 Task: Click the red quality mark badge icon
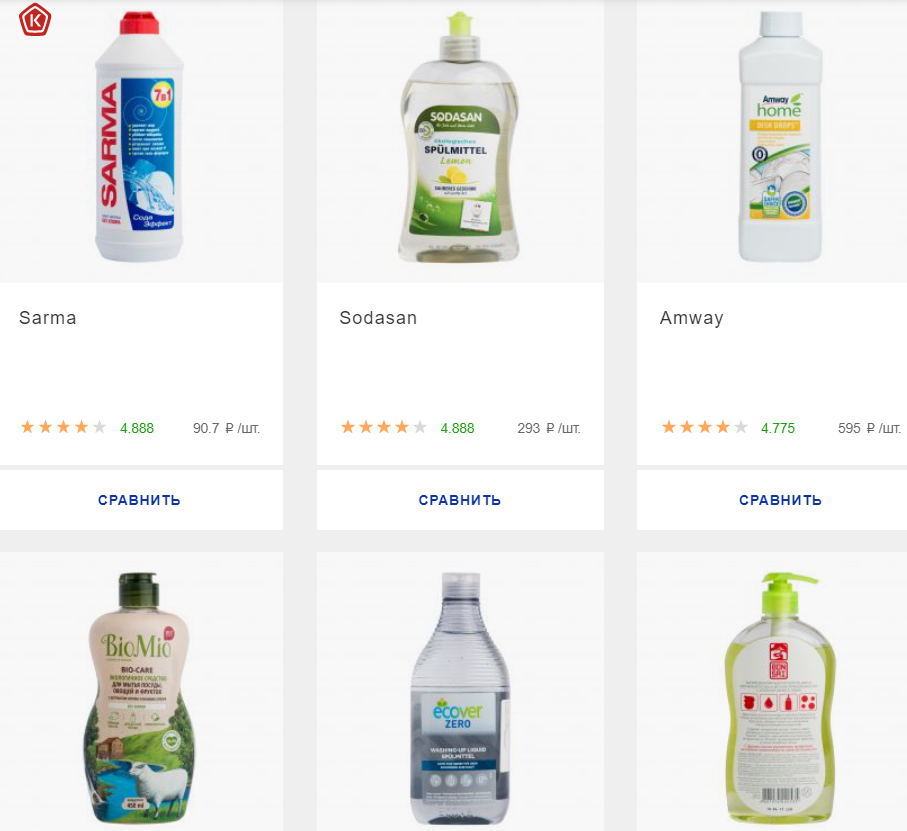(35, 20)
